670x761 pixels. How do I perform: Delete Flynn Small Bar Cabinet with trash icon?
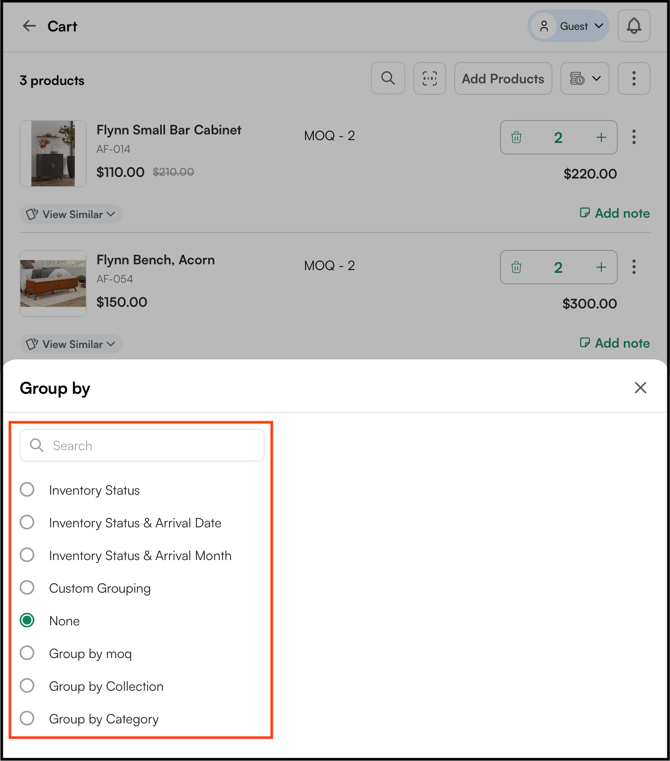(516, 137)
